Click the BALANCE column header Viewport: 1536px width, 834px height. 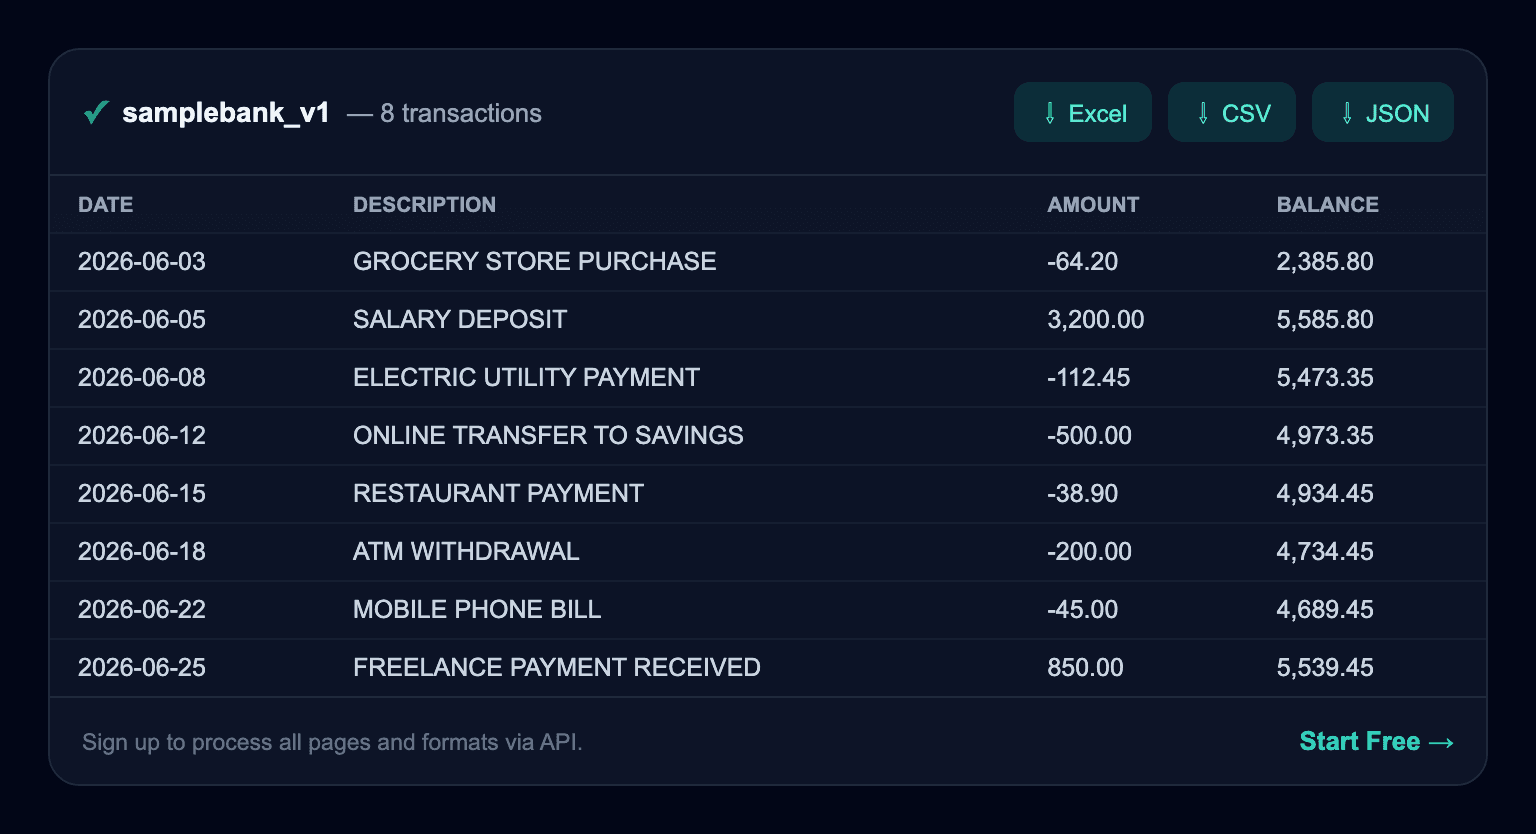(1328, 205)
